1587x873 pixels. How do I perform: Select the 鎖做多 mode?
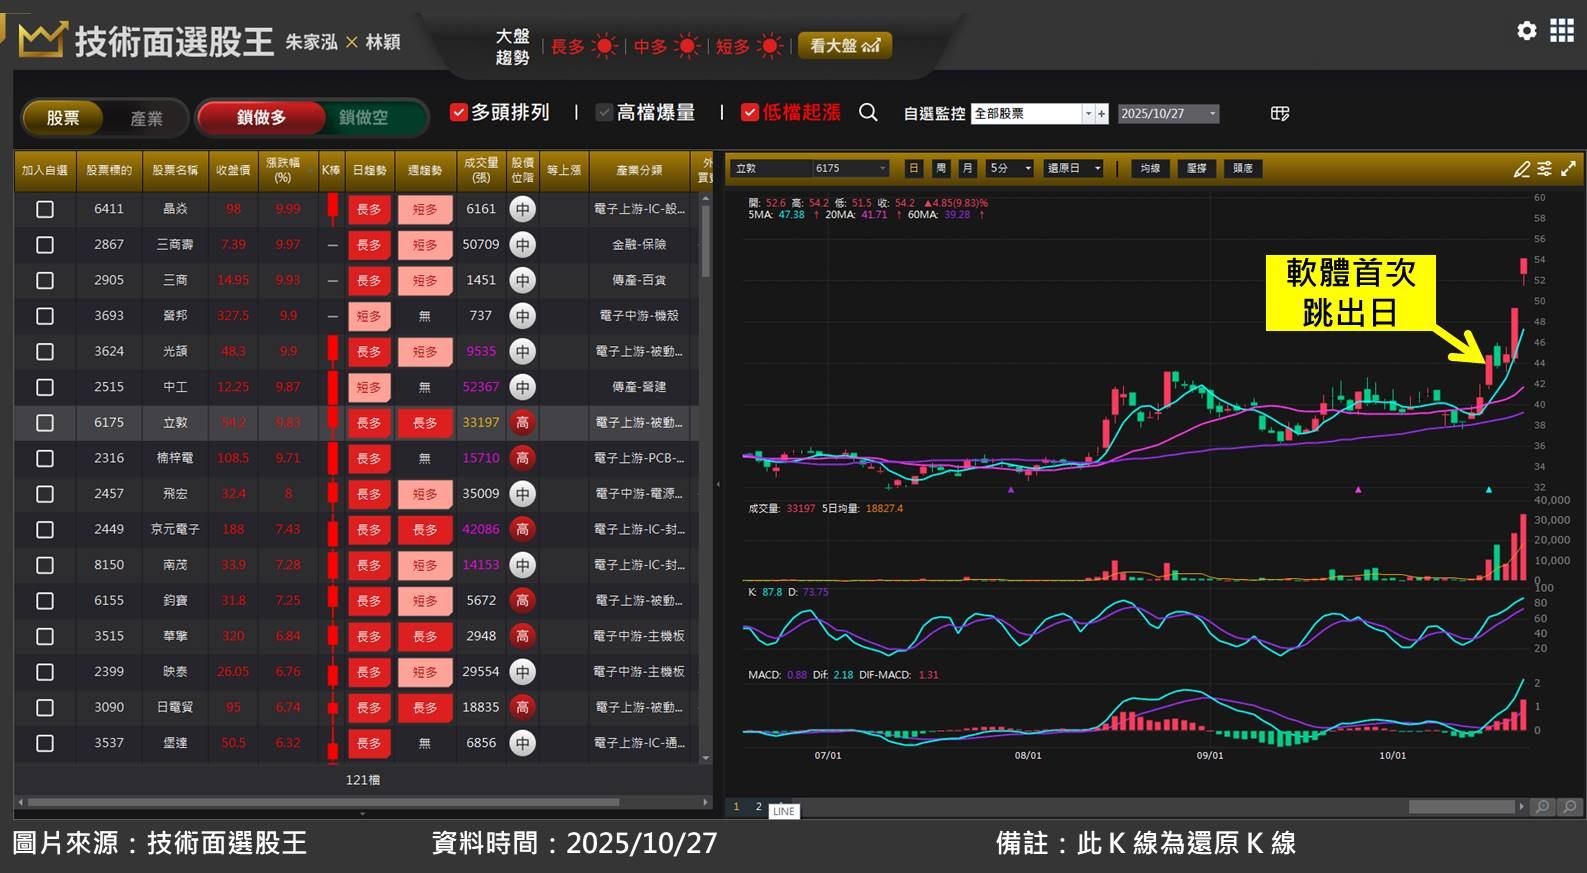(x=262, y=118)
